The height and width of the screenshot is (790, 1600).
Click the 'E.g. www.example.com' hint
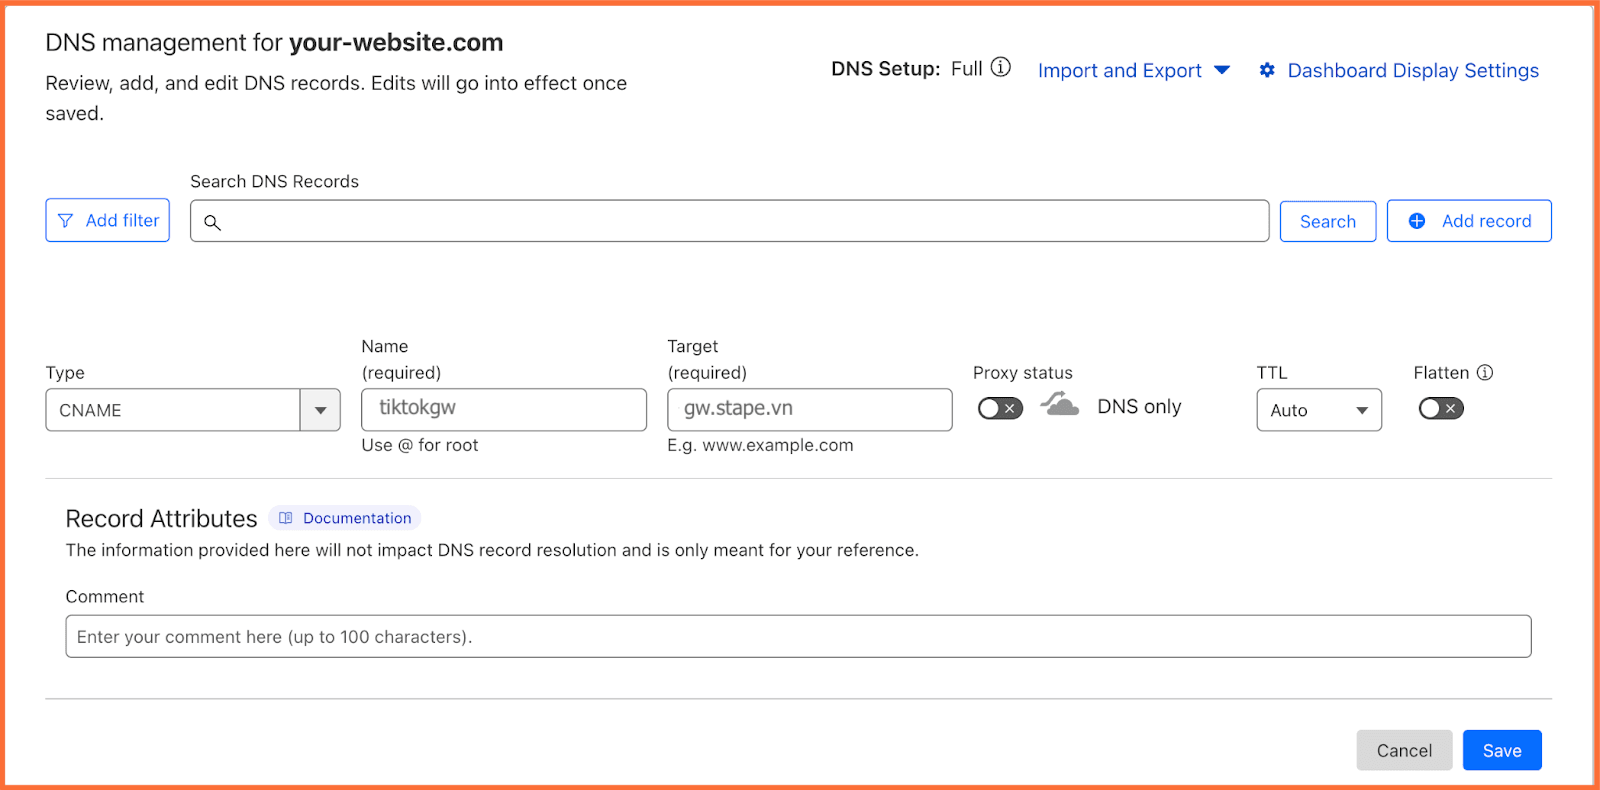click(760, 445)
